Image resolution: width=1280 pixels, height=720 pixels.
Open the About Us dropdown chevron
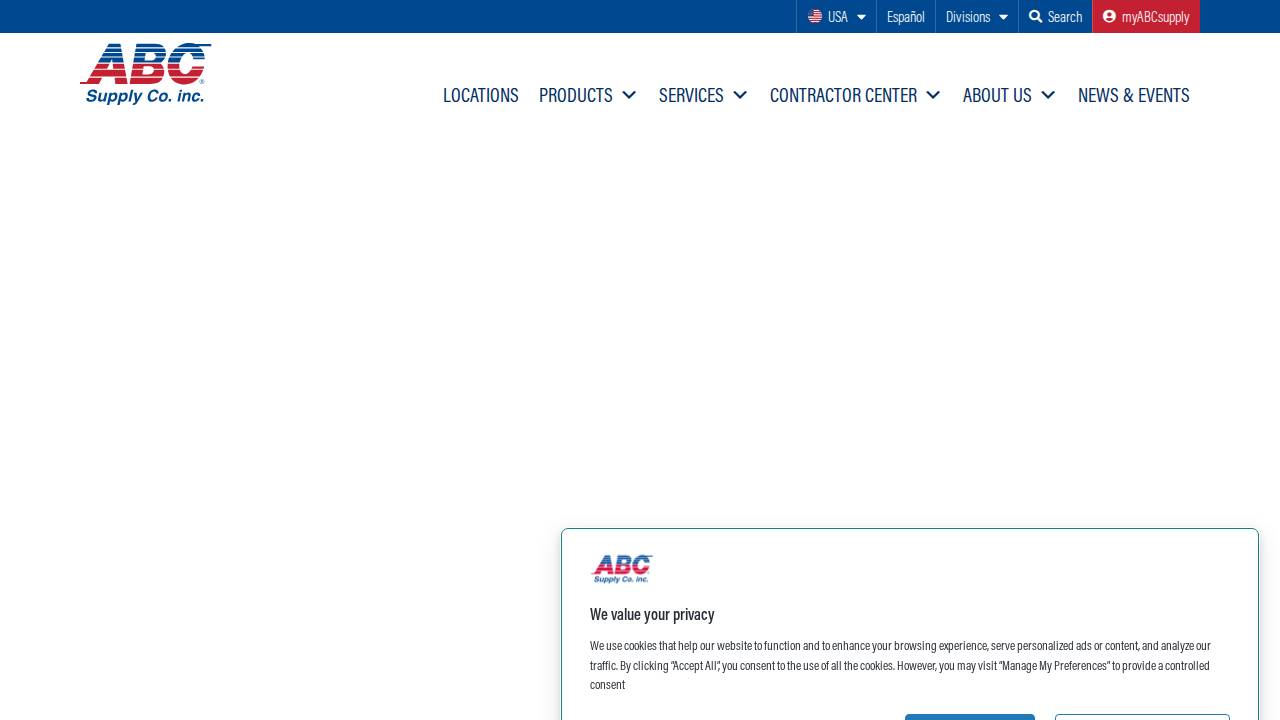(x=1048, y=95)
